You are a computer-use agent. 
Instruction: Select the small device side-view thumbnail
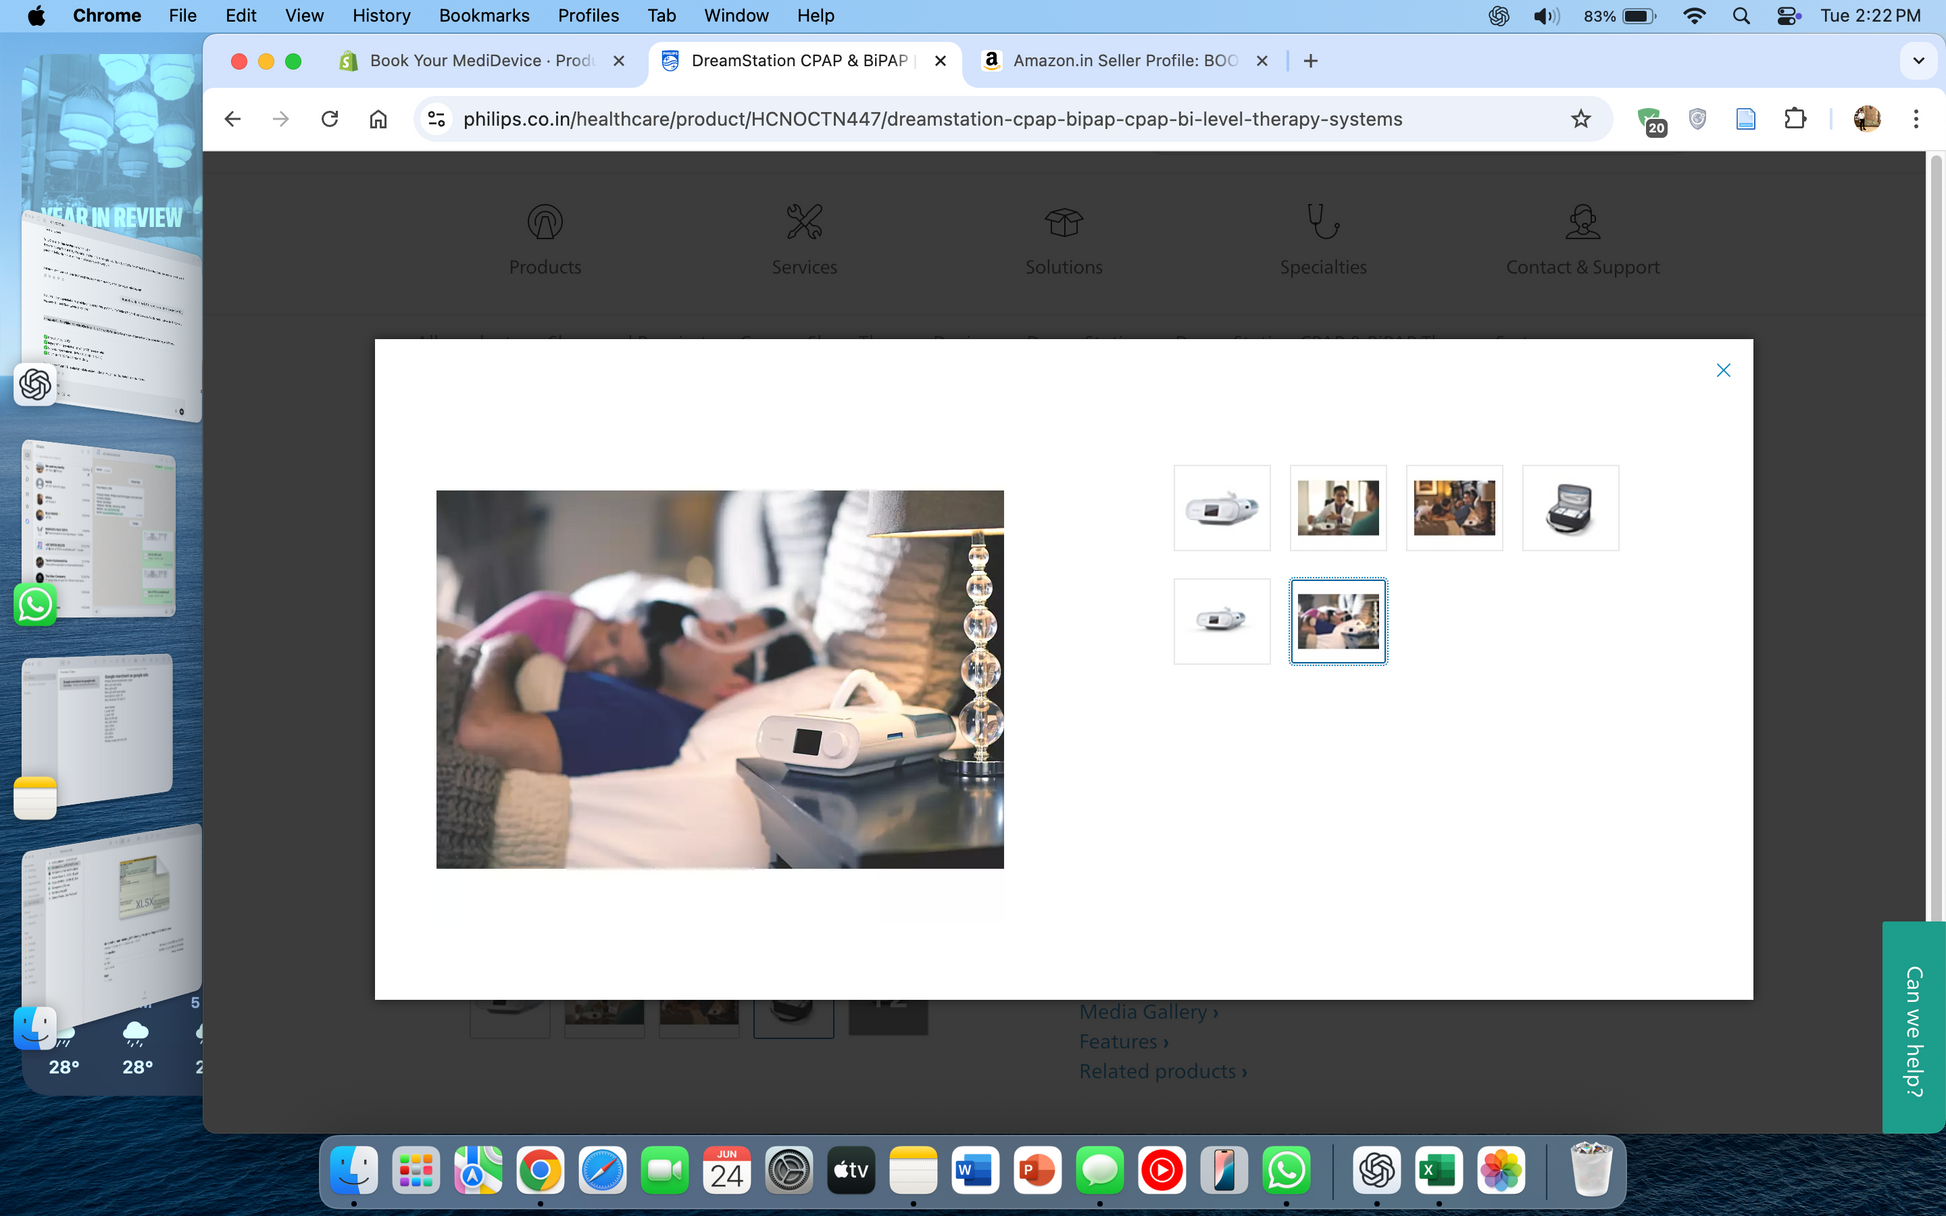point(1222,621)
